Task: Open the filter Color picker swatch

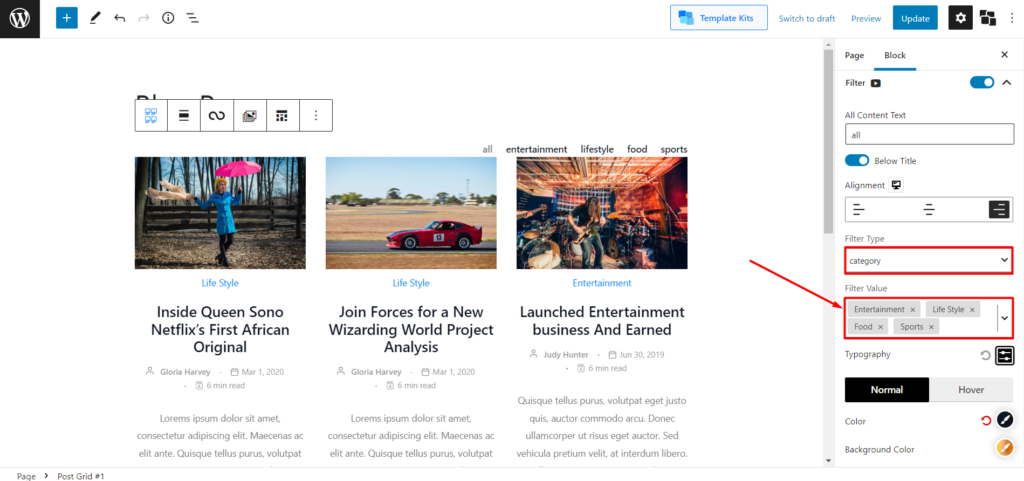Action: pyautogui.click(x=1004, y=420)
